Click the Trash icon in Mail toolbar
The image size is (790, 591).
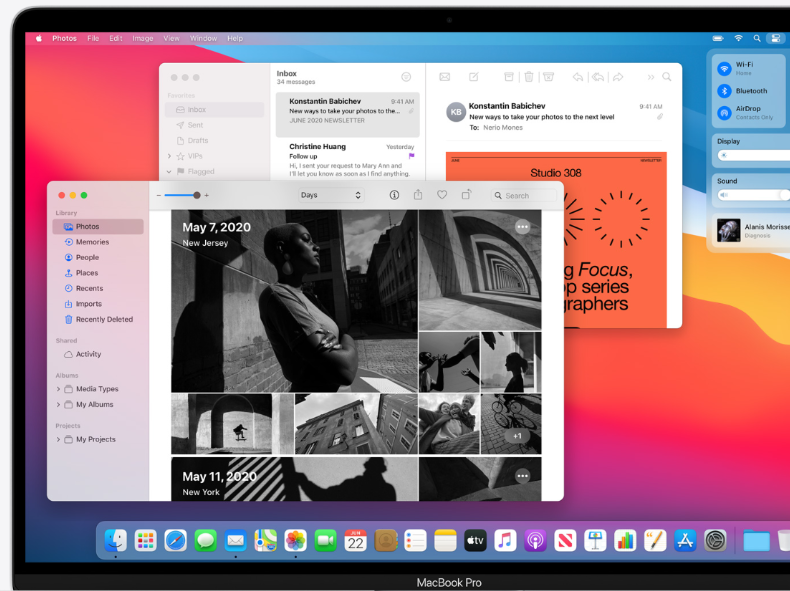(529, 77)
